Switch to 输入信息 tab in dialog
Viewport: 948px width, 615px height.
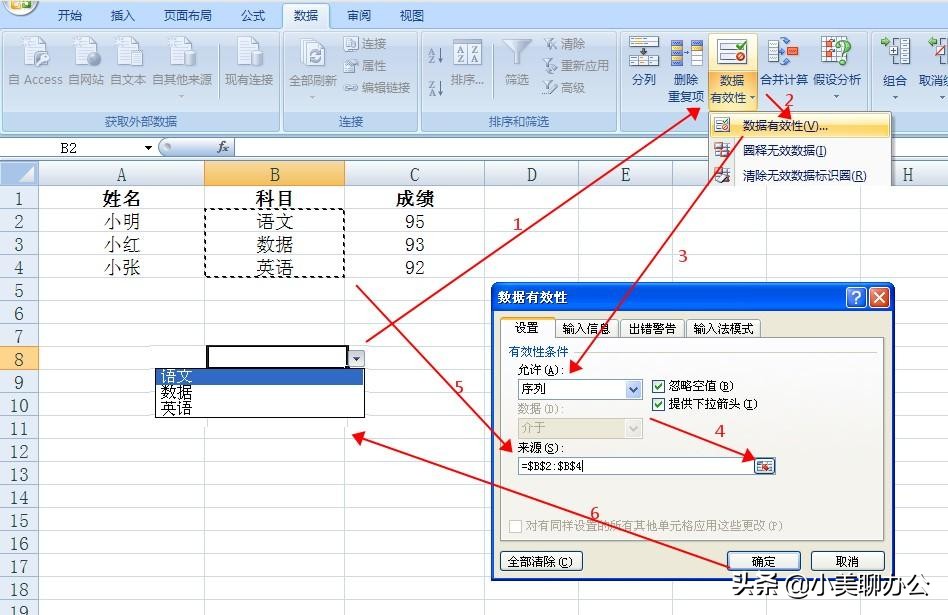(x=586, y=328)
